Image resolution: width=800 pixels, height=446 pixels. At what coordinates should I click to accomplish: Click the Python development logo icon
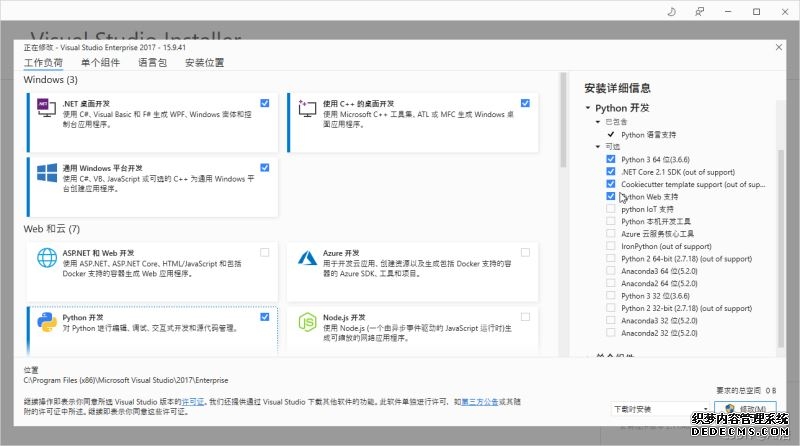(x=47, y=322)
